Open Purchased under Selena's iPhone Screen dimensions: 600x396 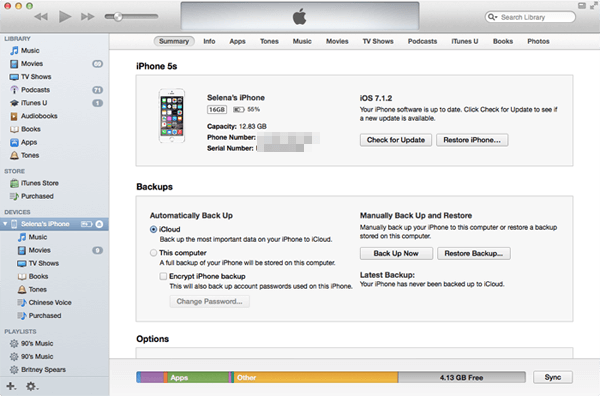point(39,315)
